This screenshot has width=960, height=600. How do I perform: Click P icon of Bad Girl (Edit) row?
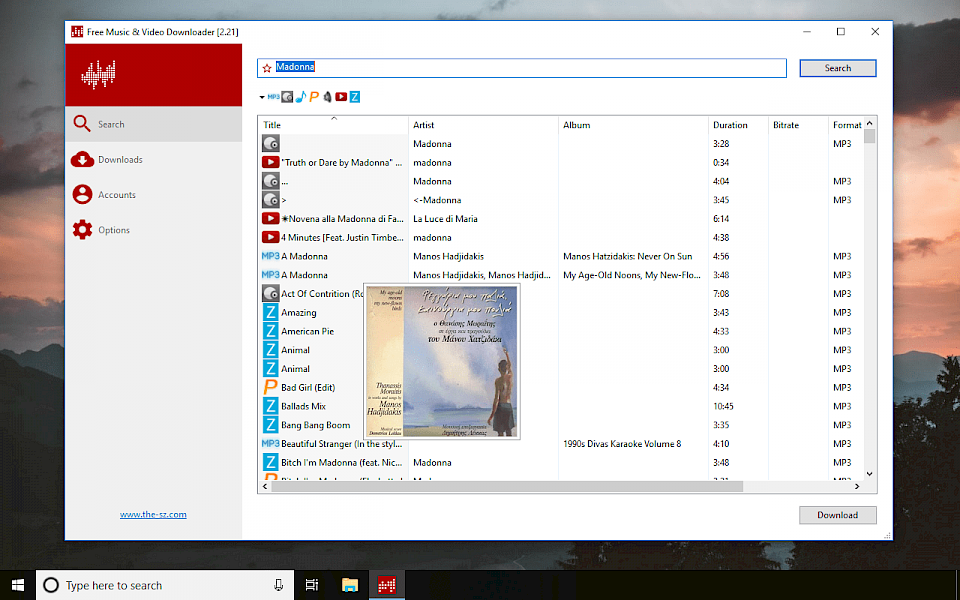(271, 388)
